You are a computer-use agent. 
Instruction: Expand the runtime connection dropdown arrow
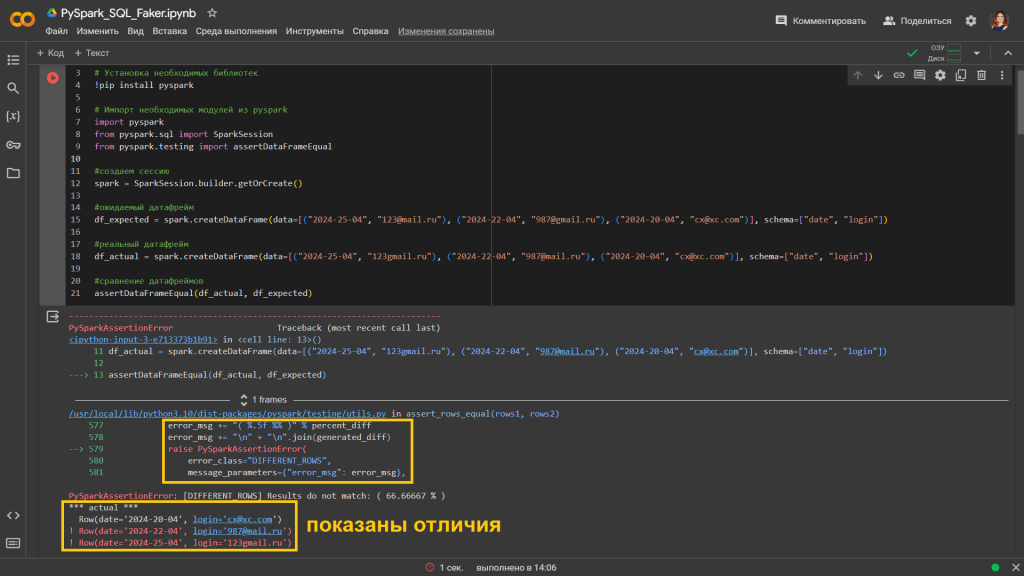pos(977,54)
